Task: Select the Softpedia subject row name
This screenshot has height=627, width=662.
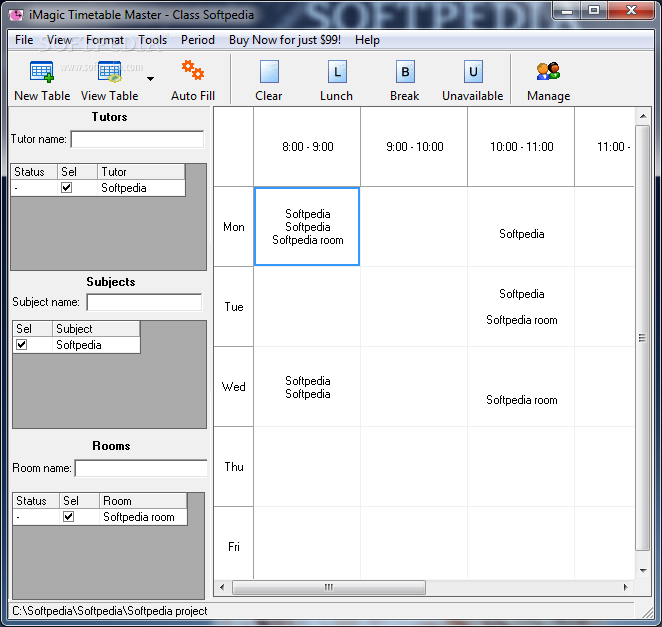Action: [x=79, y=345]
